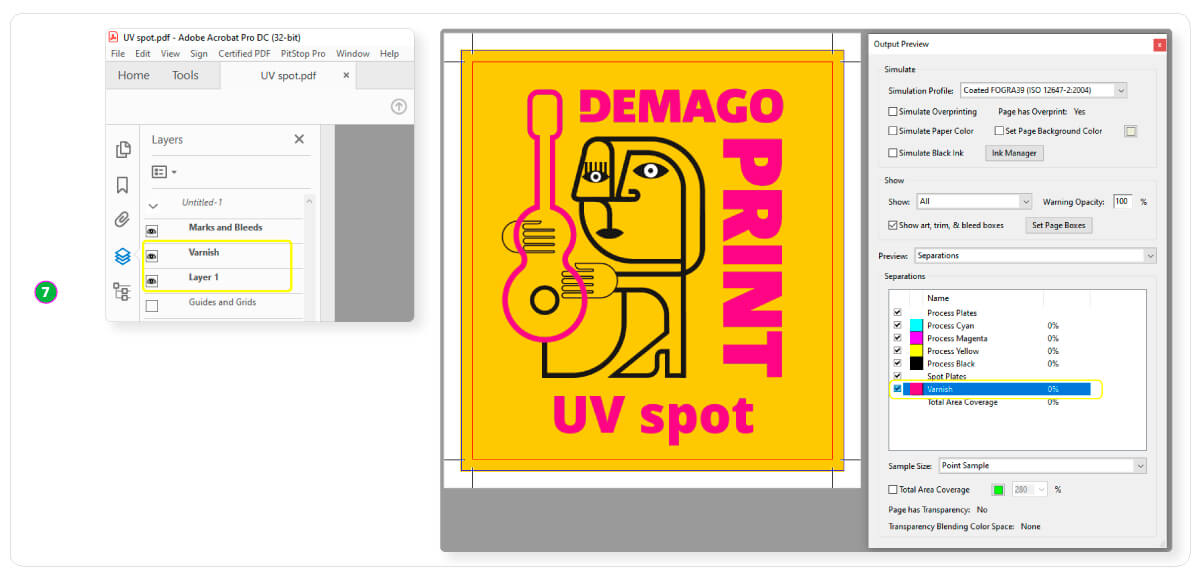Image resolution: width=1200 pixels, height=583 pixels.
Task: Open the Model Tree sidebar icon
Action: click(122, 291)
